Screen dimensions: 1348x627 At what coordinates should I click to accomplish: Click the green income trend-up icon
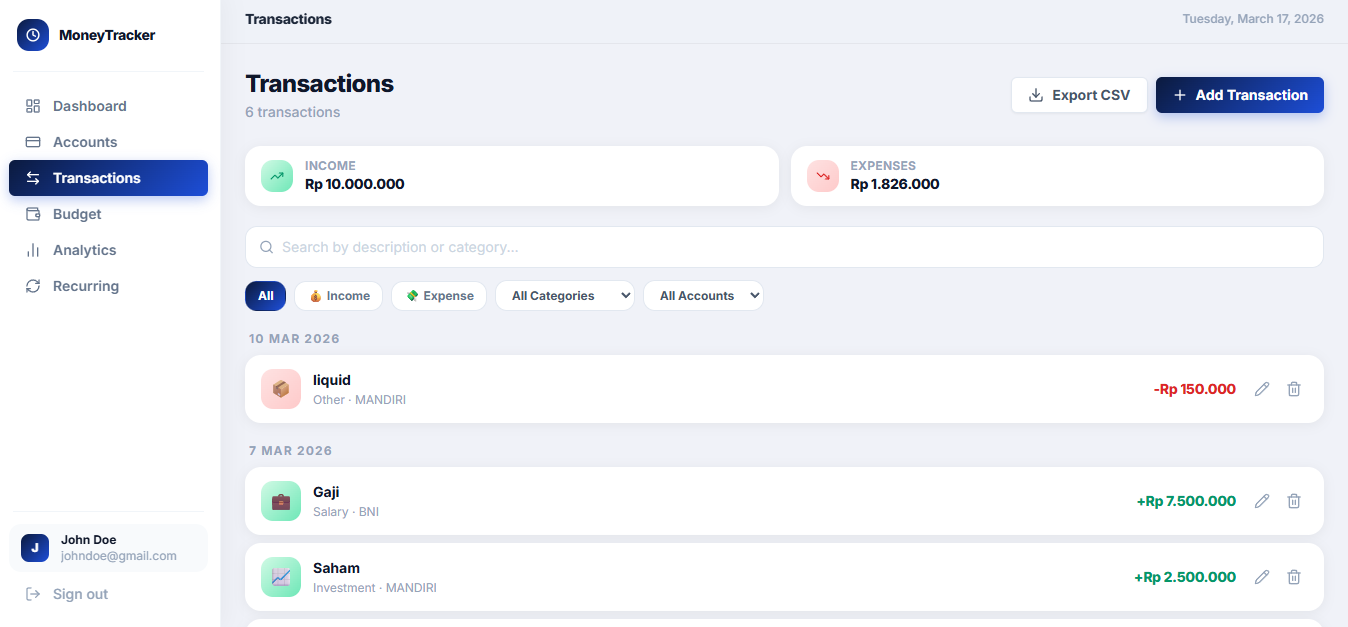point(277,176)
